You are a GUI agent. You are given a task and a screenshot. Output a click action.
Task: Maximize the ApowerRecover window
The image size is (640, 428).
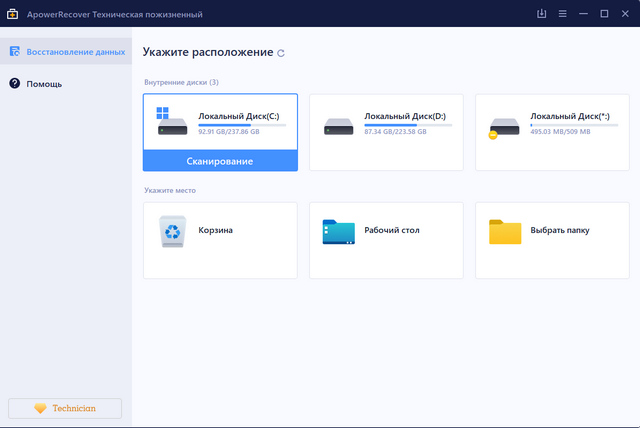pos(604,13)
